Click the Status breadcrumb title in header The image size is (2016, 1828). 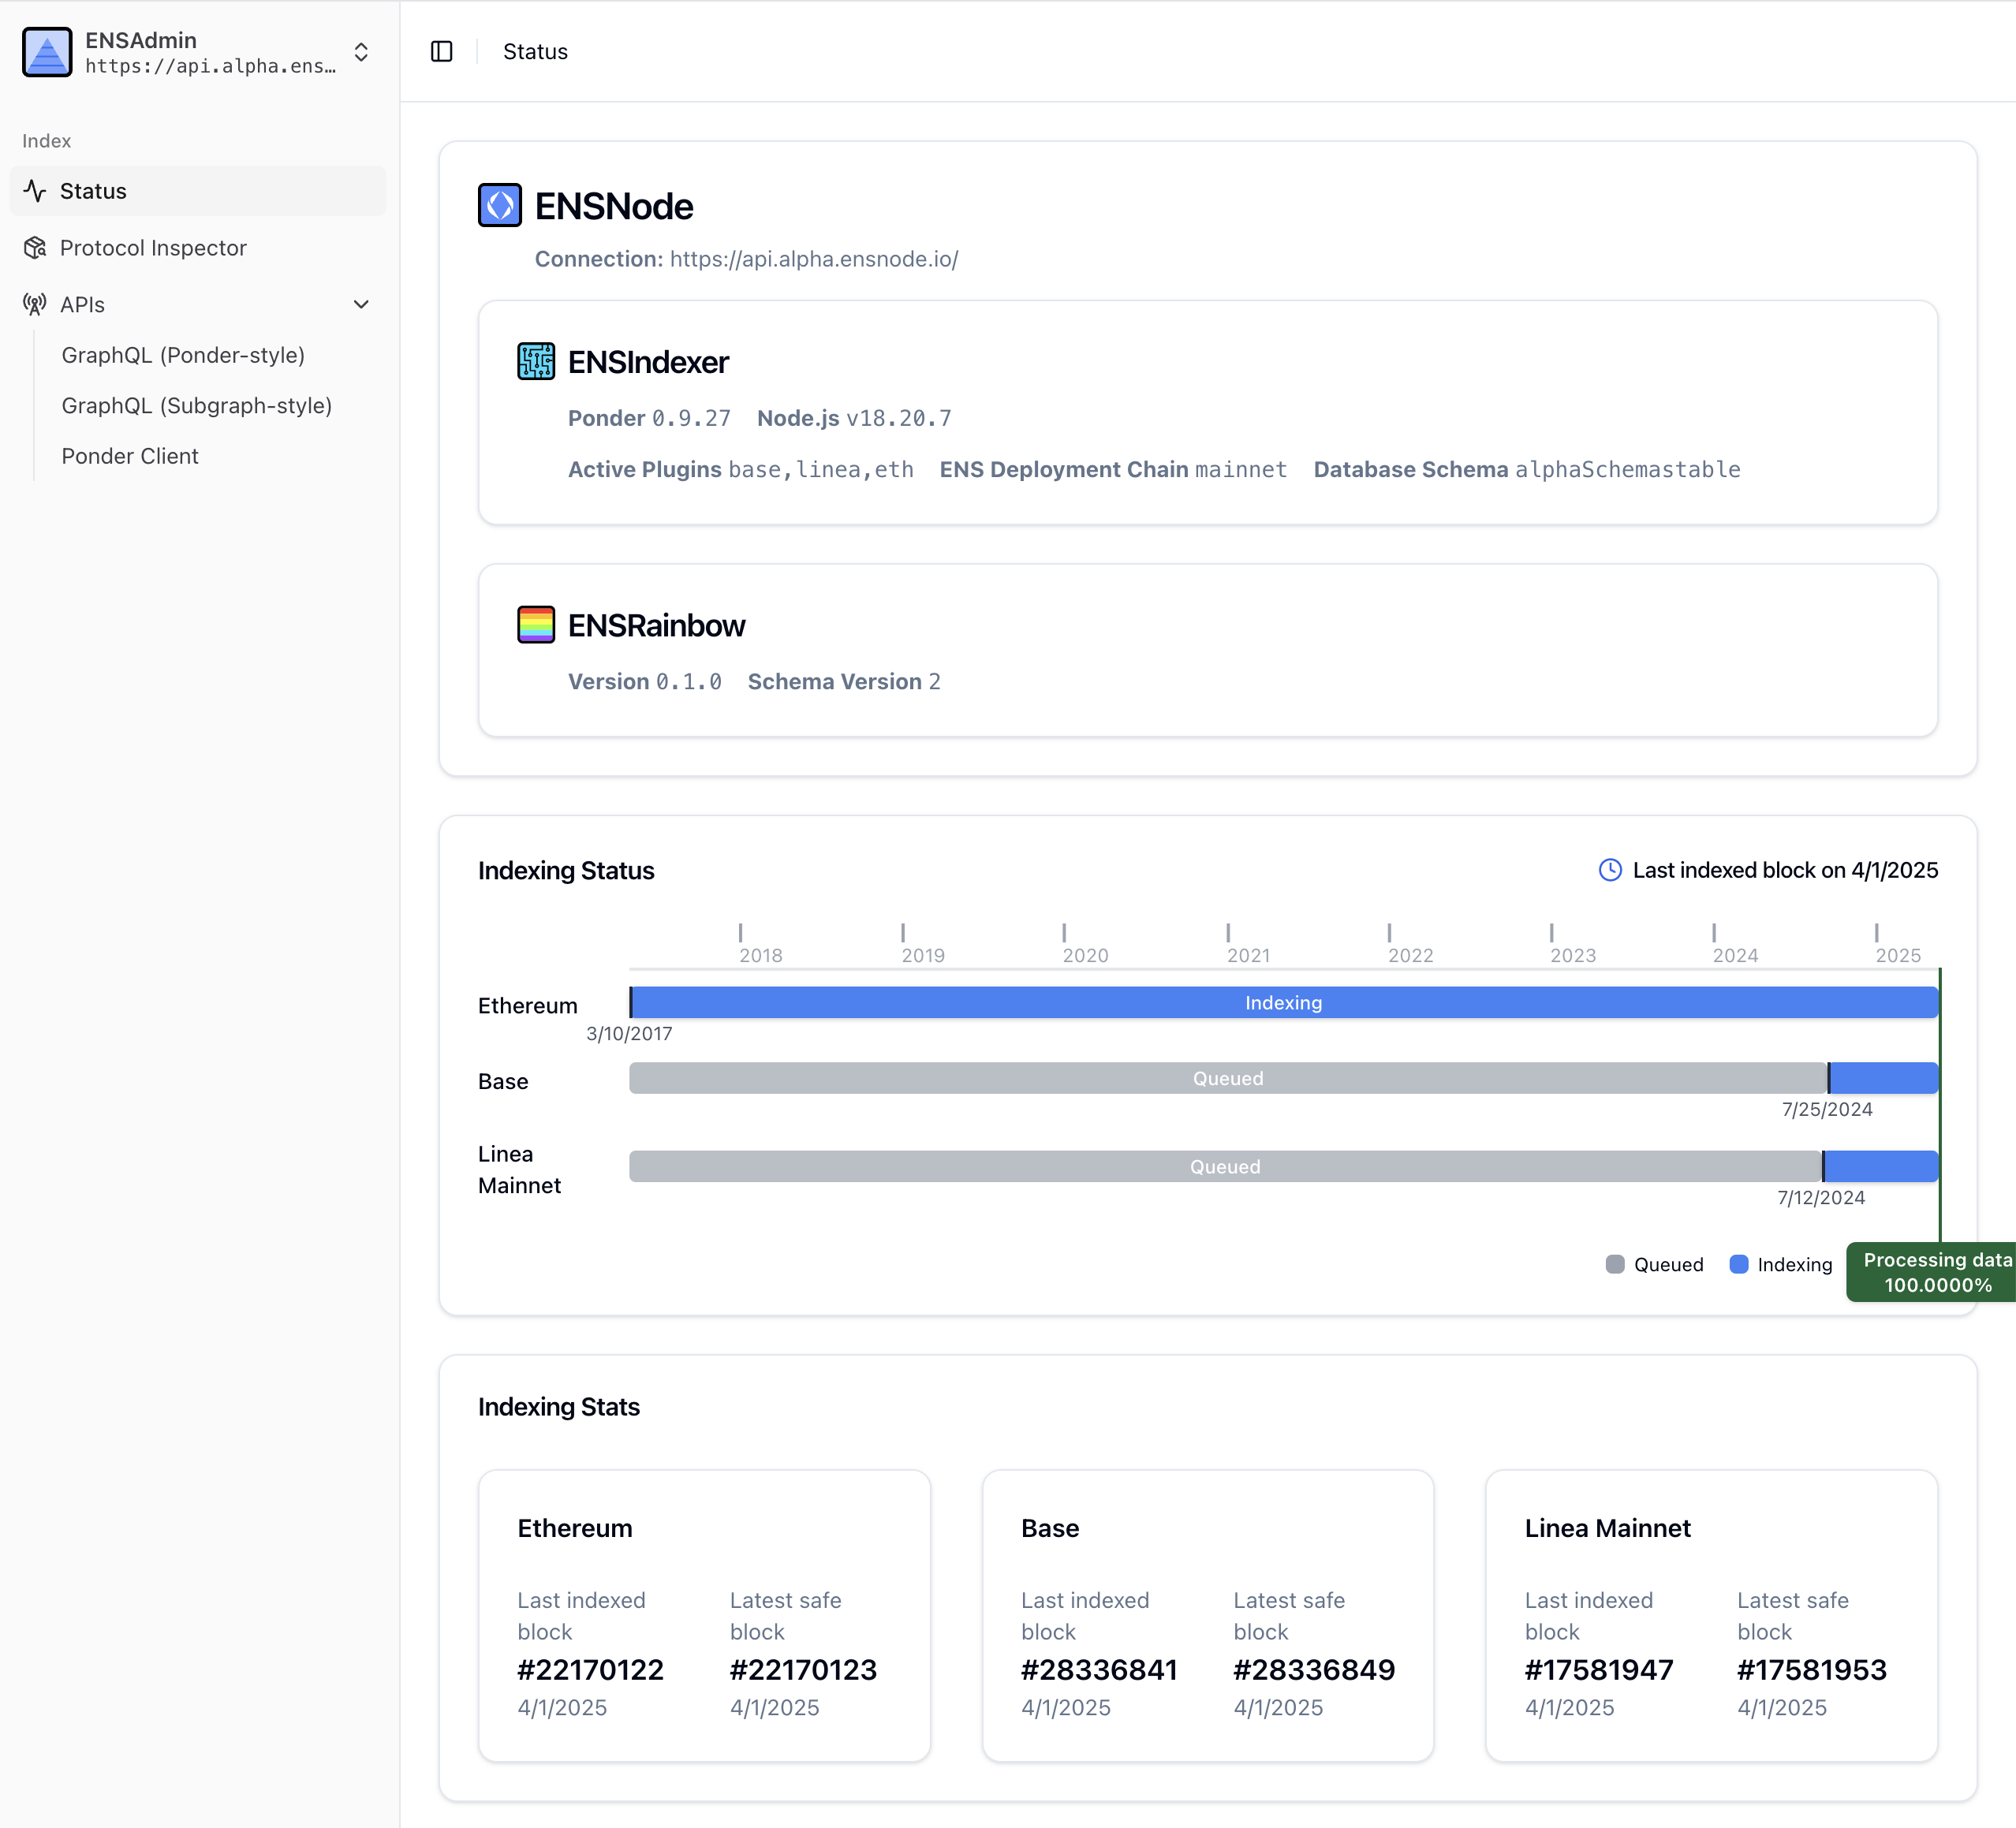click(535, 51)
